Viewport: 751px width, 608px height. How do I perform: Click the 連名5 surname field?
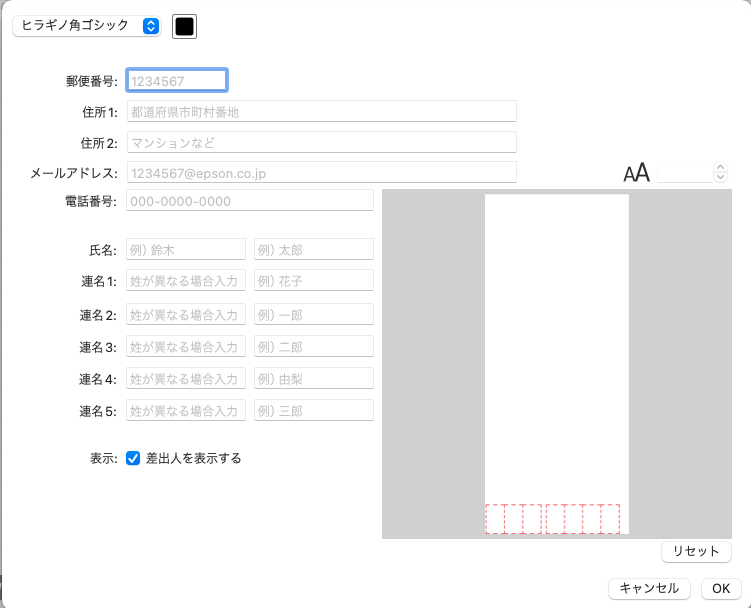pos(186,410)
